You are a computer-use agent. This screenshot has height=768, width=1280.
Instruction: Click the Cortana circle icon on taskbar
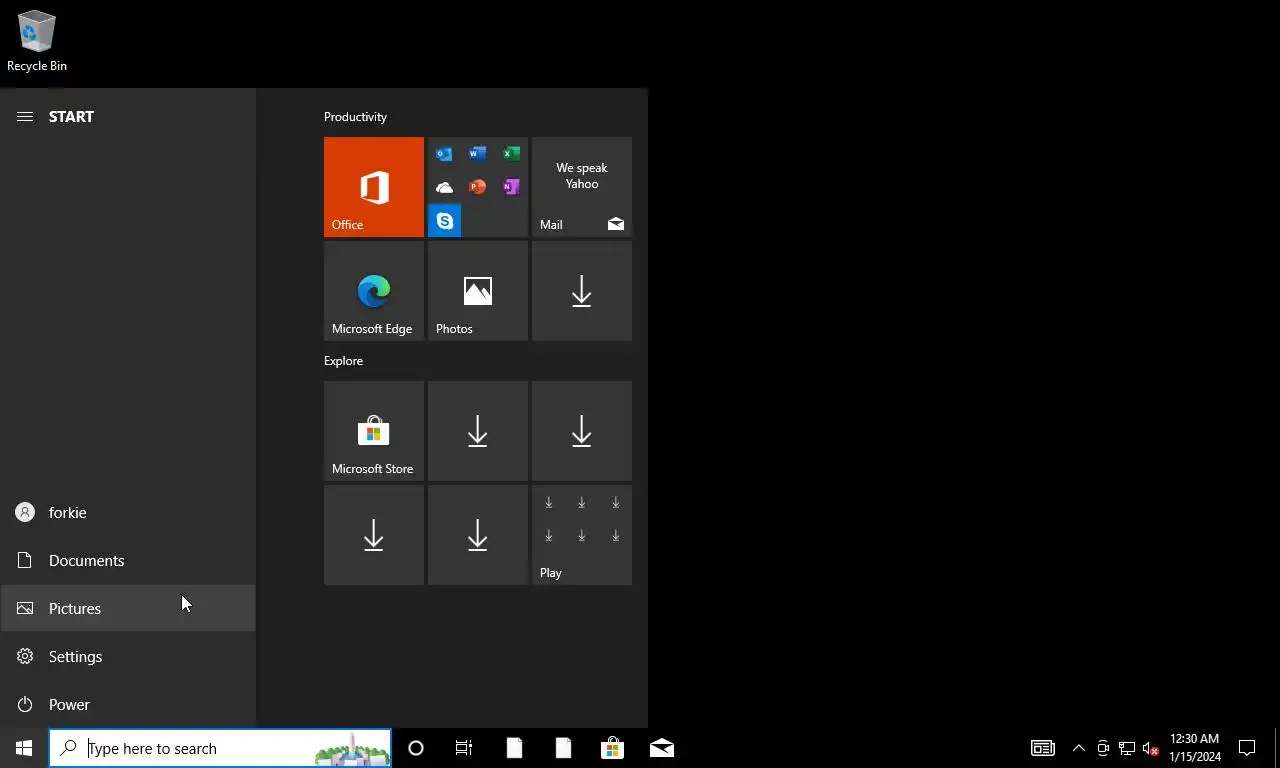point(416,748)
